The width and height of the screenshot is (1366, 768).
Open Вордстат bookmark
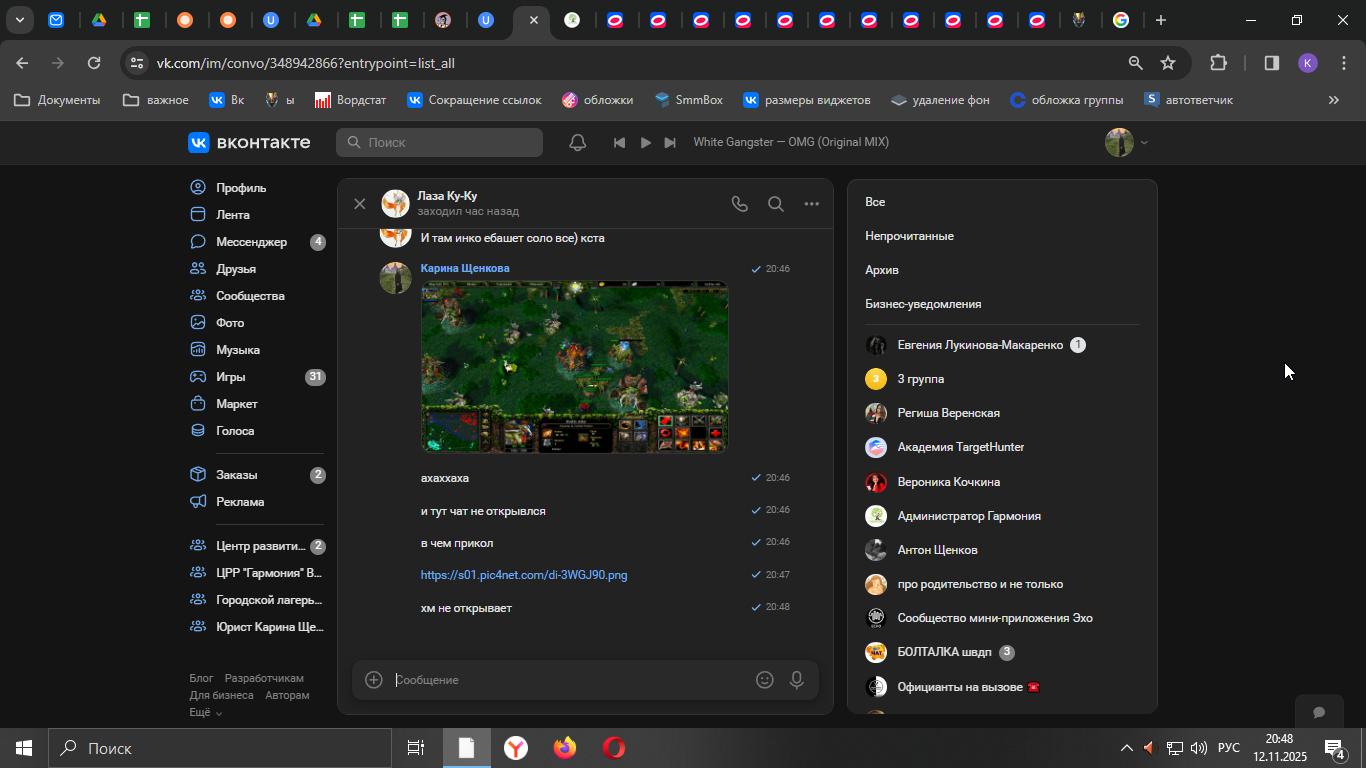point(350,100)
